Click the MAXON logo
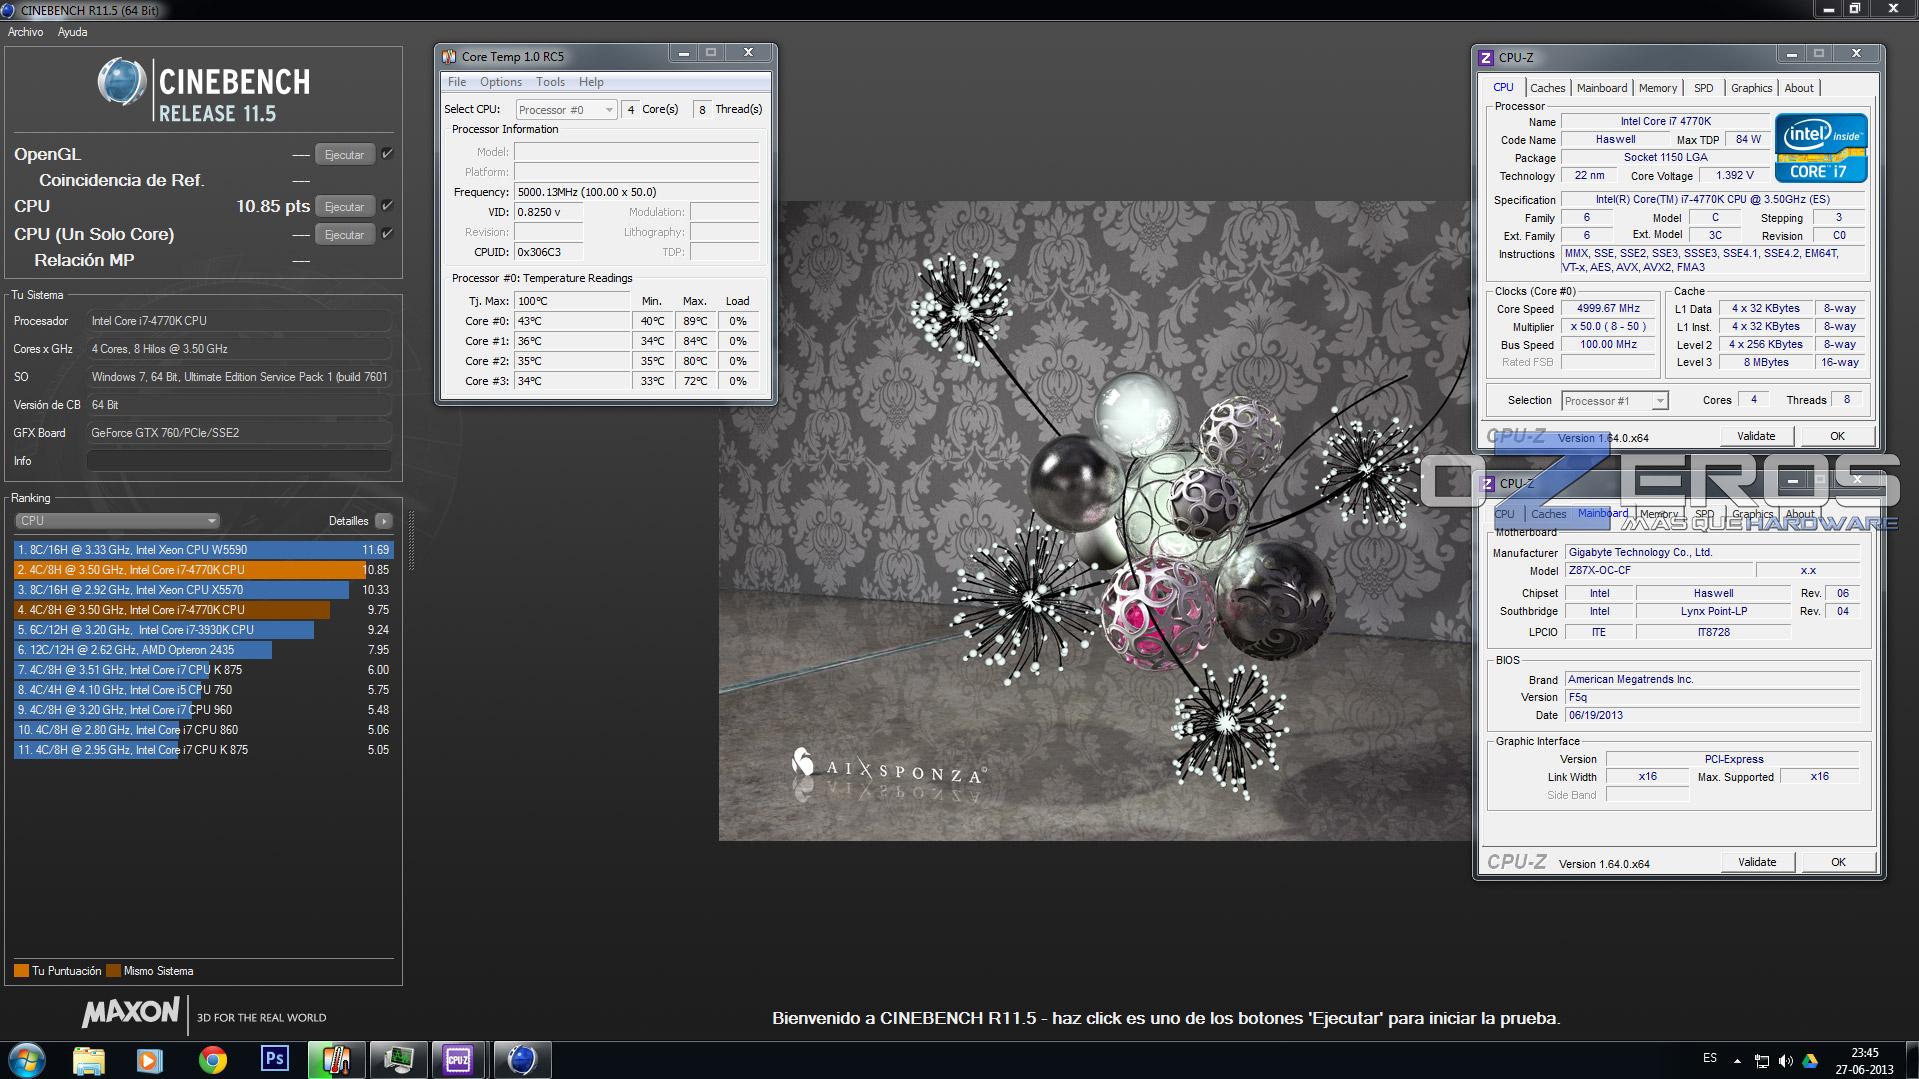Image resolution: width=1919 pixels, height=1079 pixels. 131,1013
